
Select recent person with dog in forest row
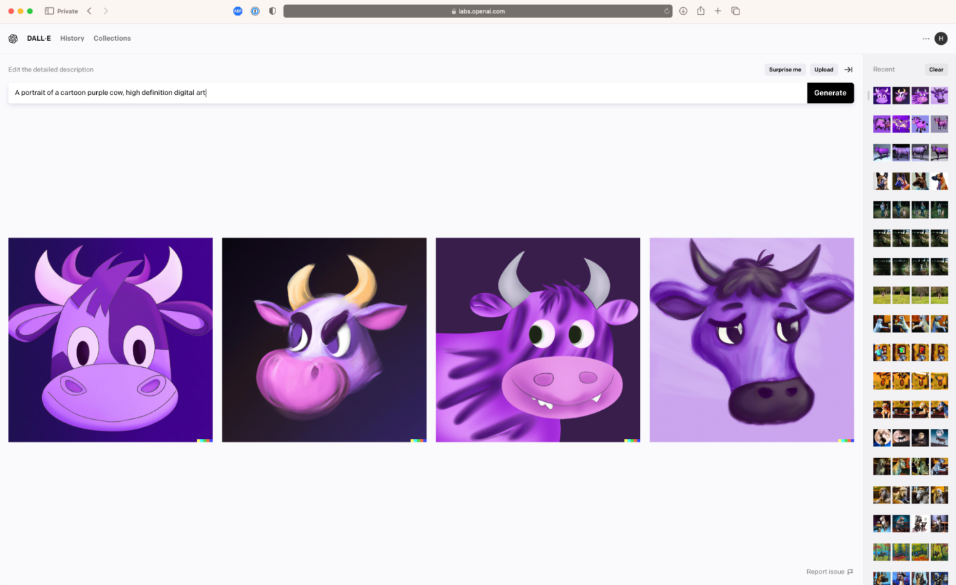(910, 209)
